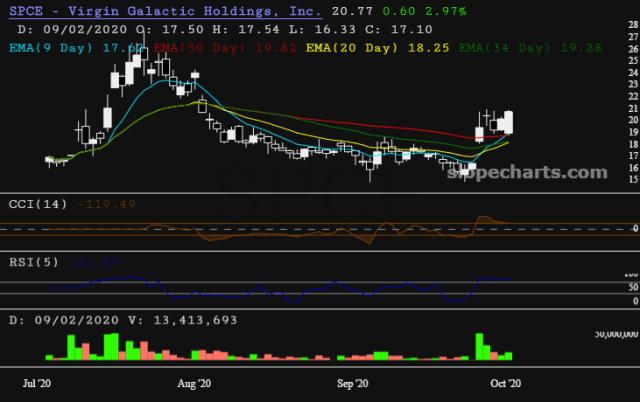Click the price change 2.97% in header
640x402 pixels.
pos(446,11)
